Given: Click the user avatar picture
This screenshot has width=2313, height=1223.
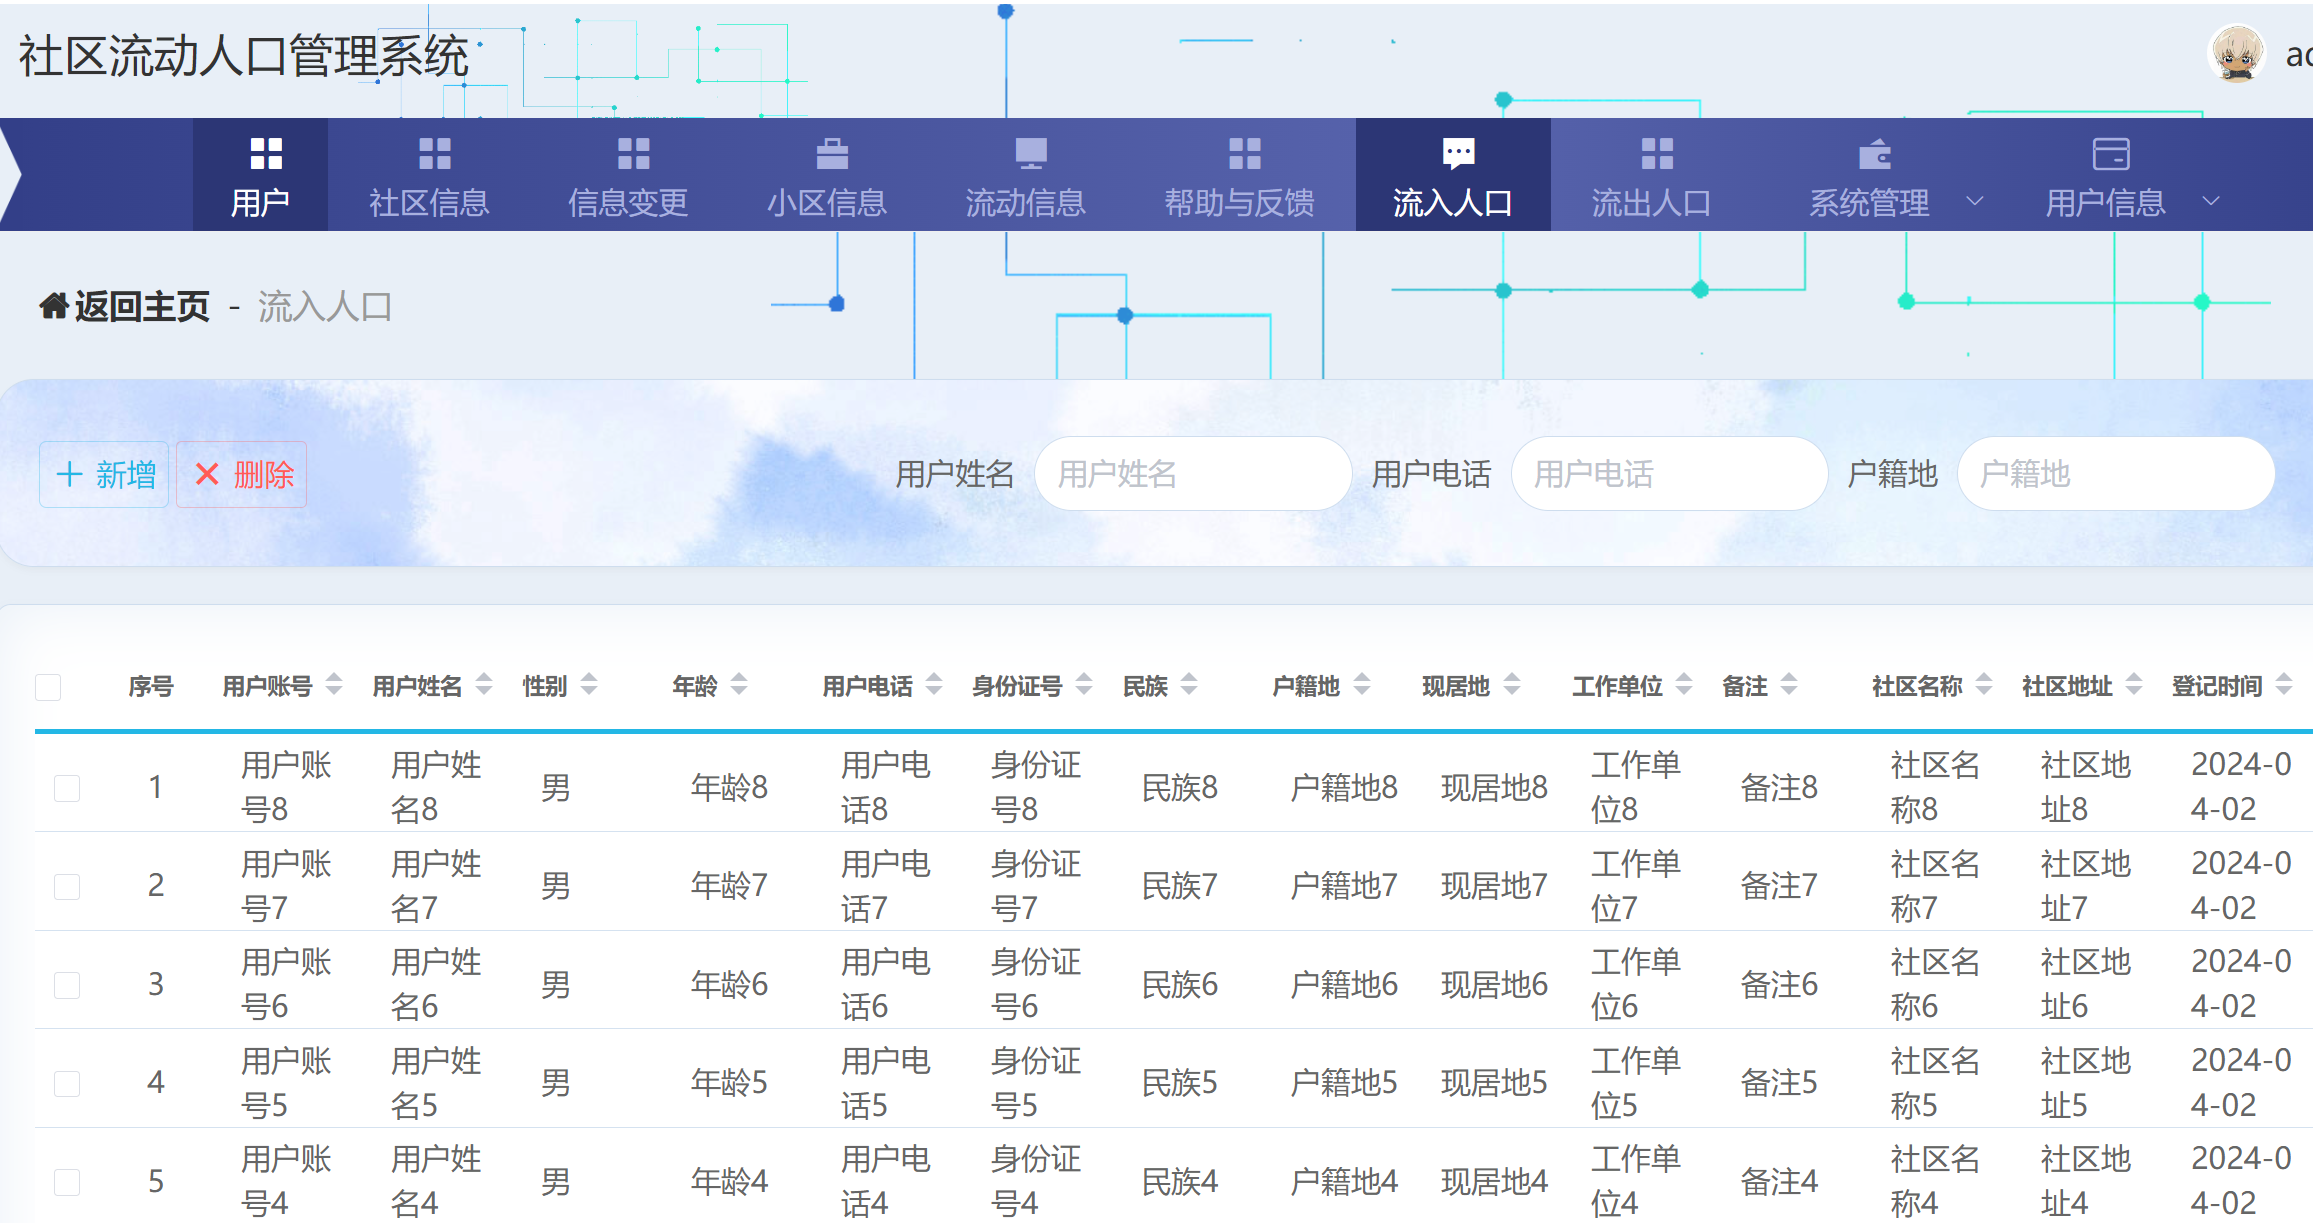Looking at the screenshot, I should point(2237,54).
